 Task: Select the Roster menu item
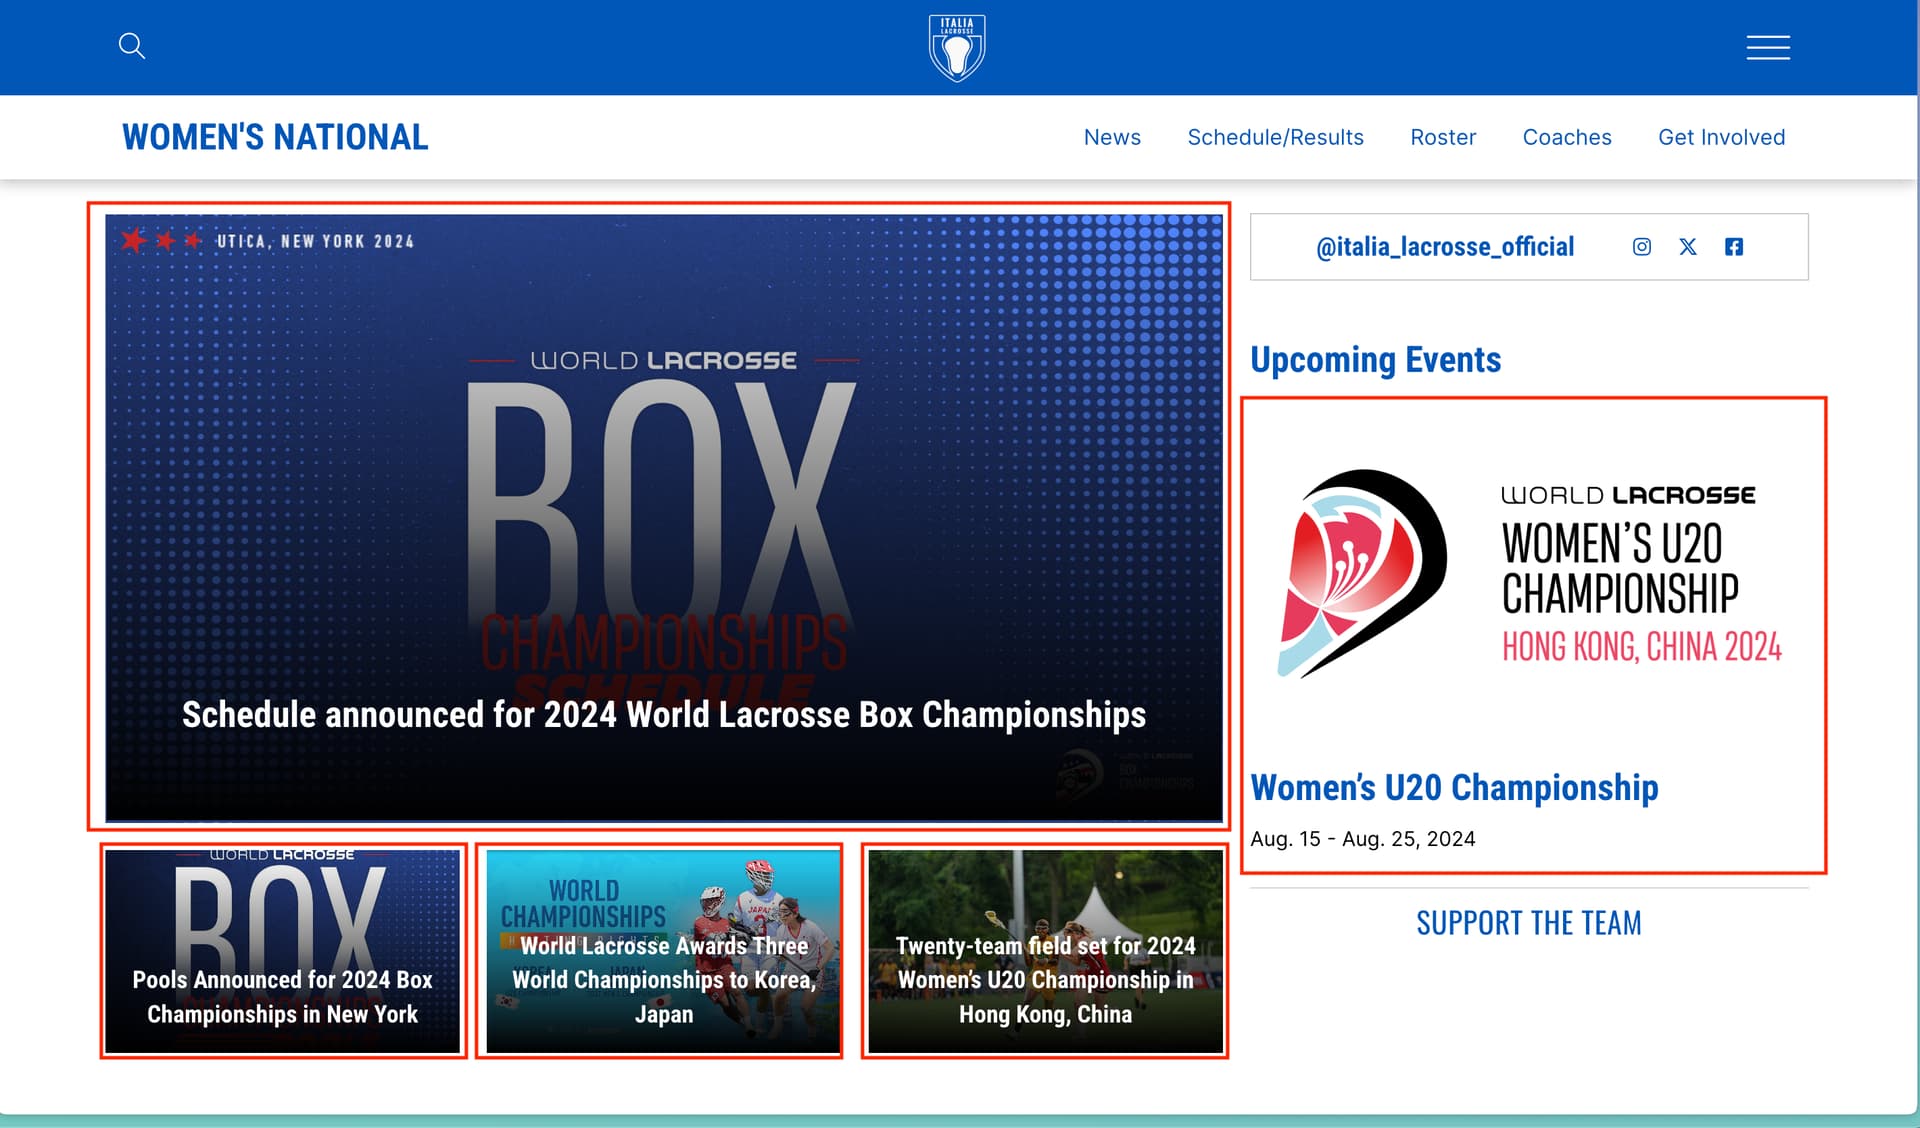click(1443, 137)
